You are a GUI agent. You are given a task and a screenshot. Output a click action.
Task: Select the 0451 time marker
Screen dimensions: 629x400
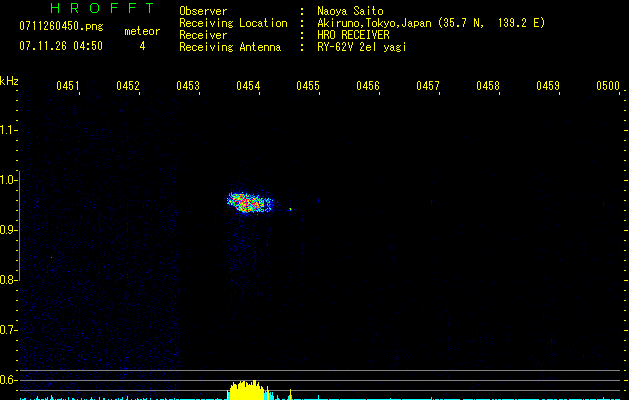tap(67, 86)
